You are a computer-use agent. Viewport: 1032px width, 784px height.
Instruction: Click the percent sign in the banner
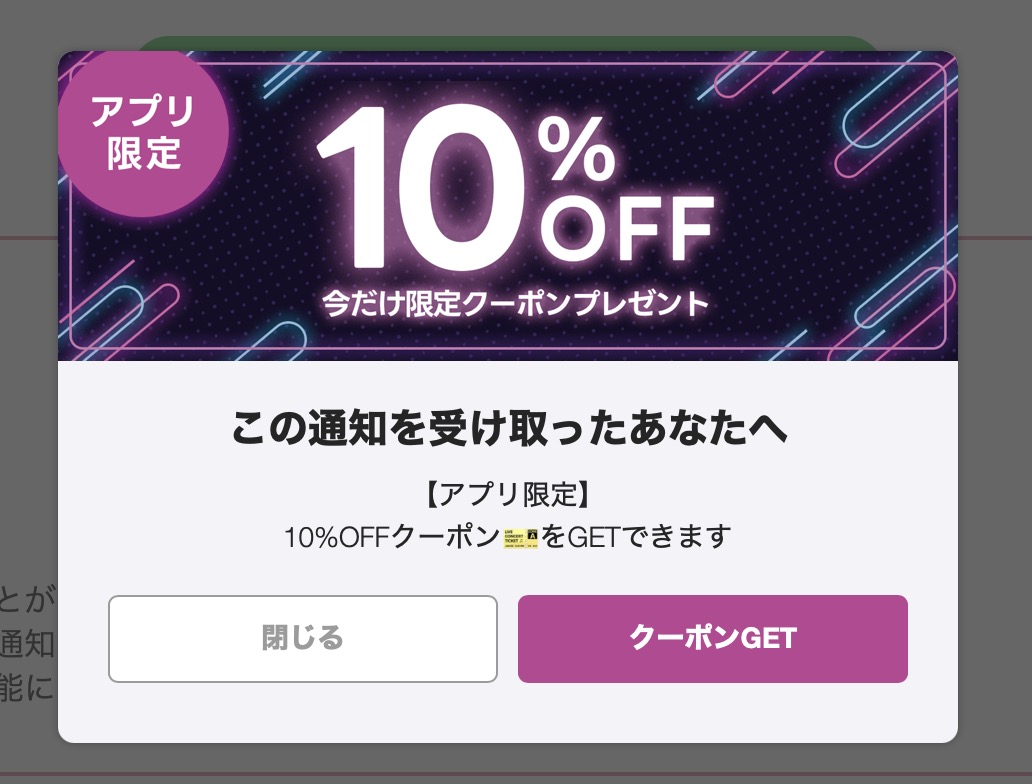pyautogui.click(x=577, y=145)
